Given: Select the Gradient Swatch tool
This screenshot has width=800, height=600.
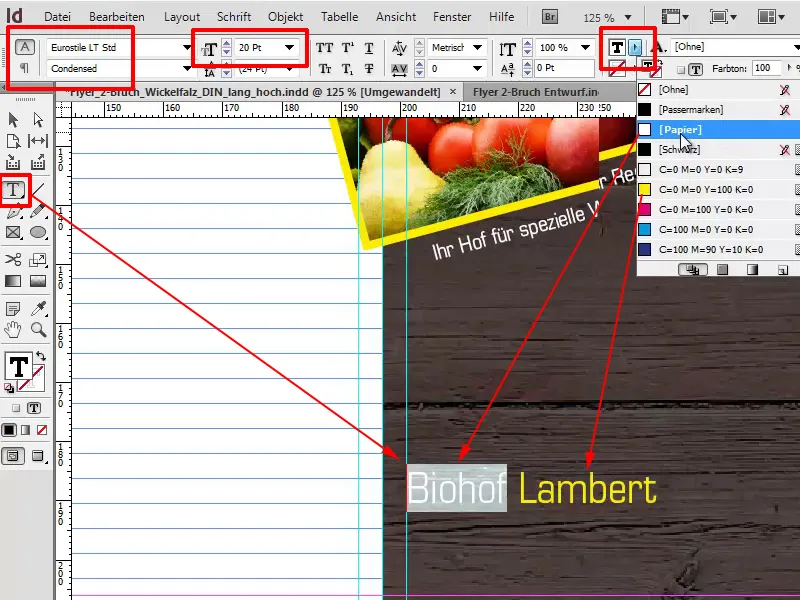Looking at the screenshot, I should (13, 281).
